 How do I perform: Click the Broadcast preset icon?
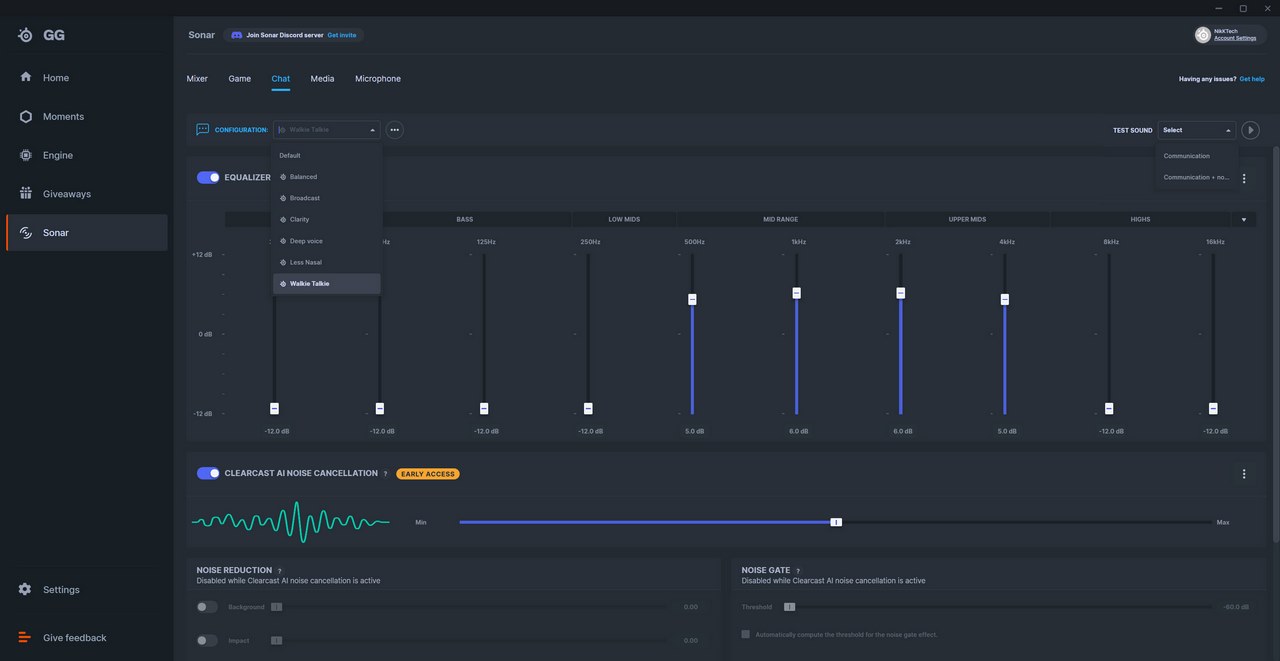pyautogui.click(x=284, y=198)
